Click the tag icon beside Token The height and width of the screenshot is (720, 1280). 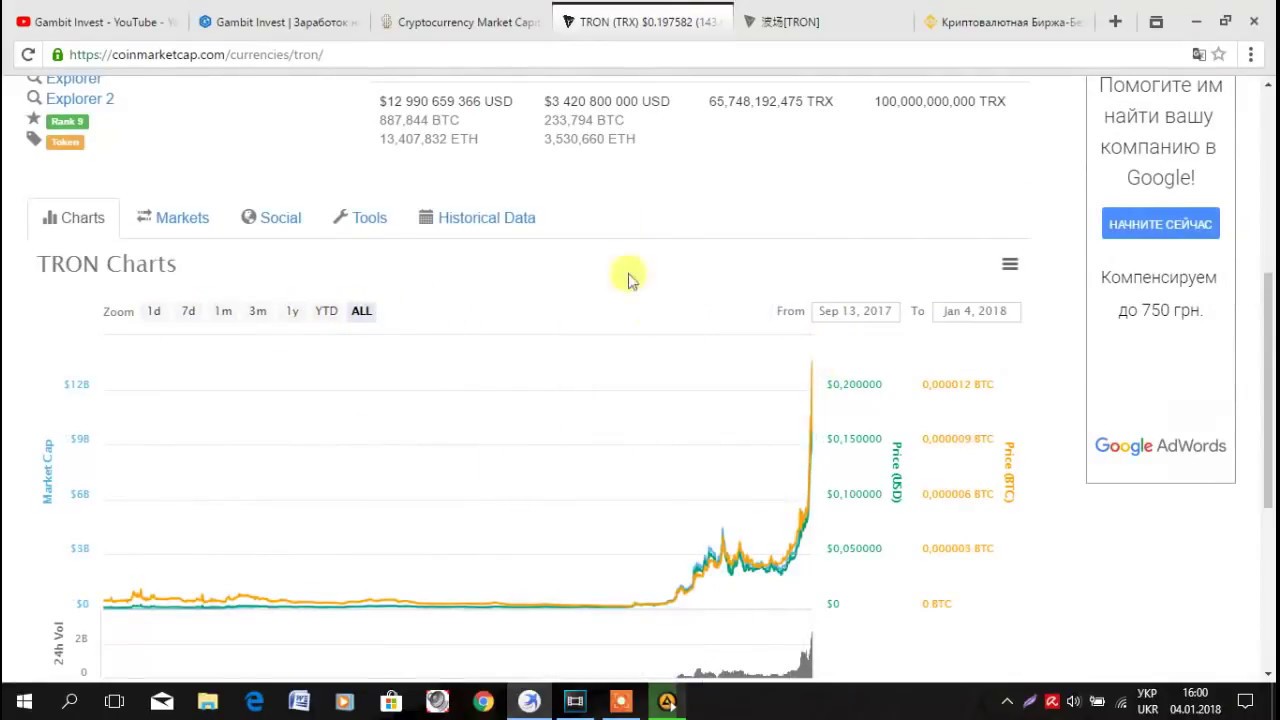34,140
